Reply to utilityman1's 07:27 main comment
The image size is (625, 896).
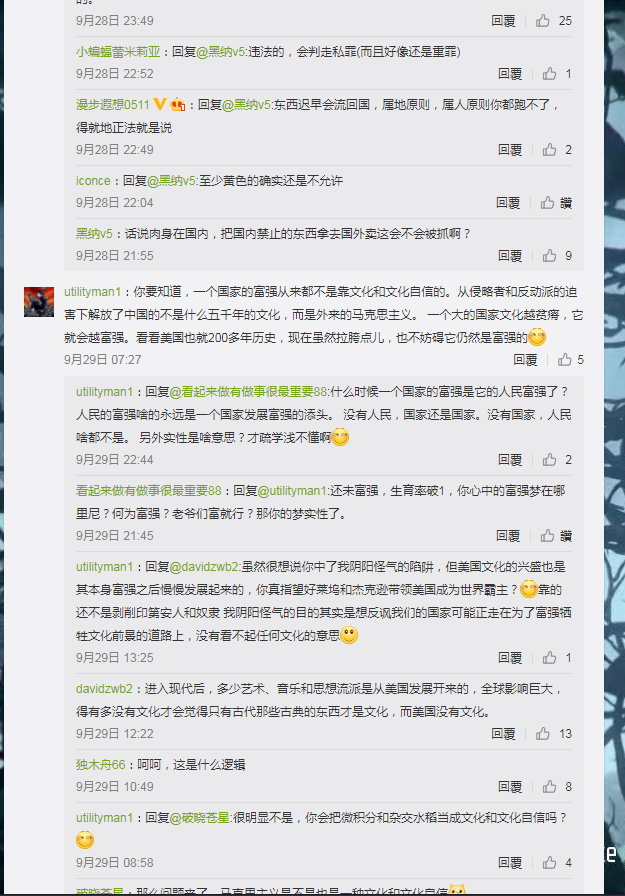[525, 359]
